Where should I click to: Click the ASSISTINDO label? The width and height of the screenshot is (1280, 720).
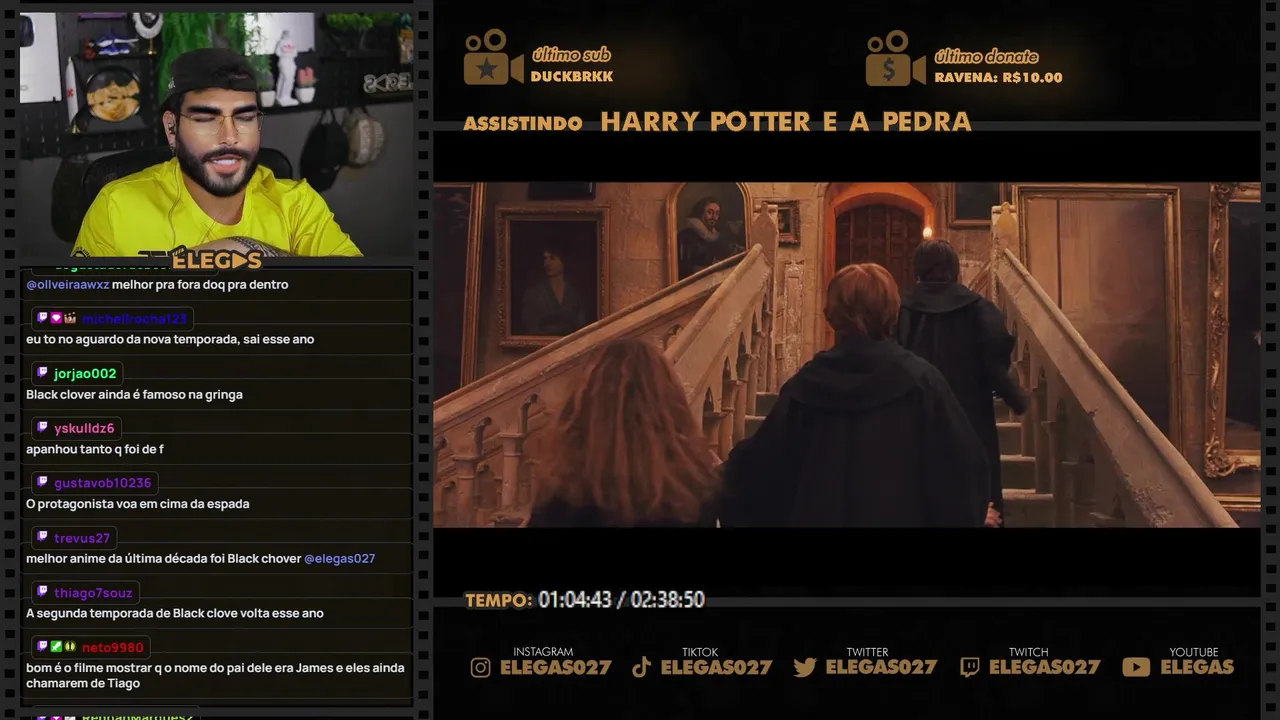point(523,124)
